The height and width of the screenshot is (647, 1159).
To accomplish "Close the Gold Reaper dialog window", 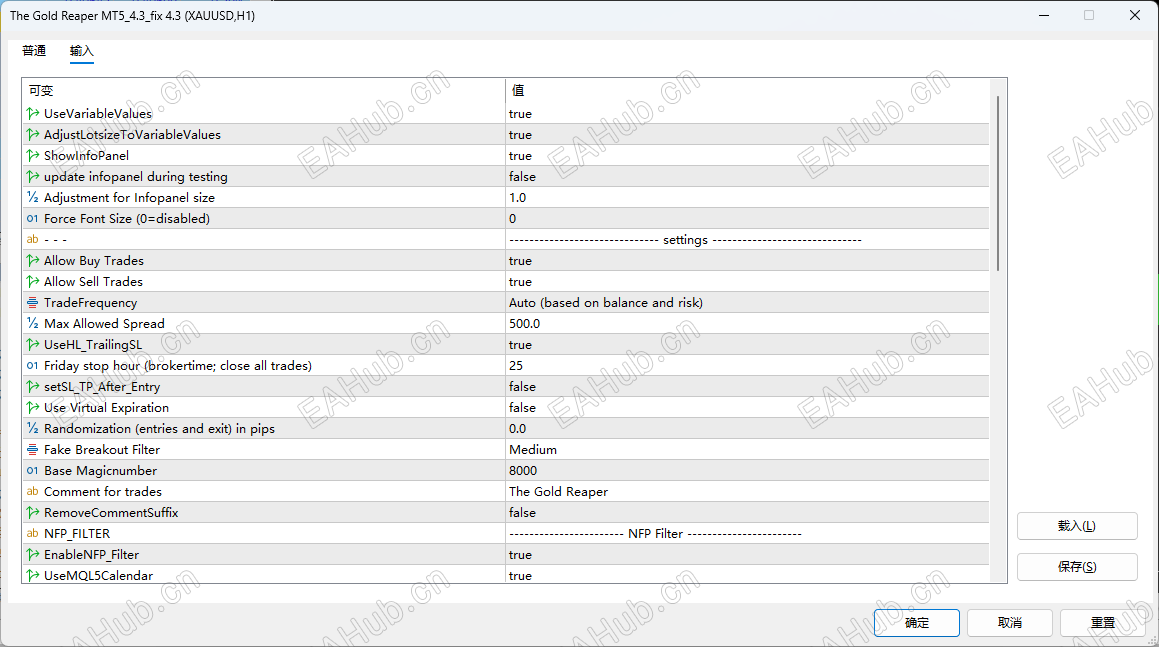I will coord(1135,15).
